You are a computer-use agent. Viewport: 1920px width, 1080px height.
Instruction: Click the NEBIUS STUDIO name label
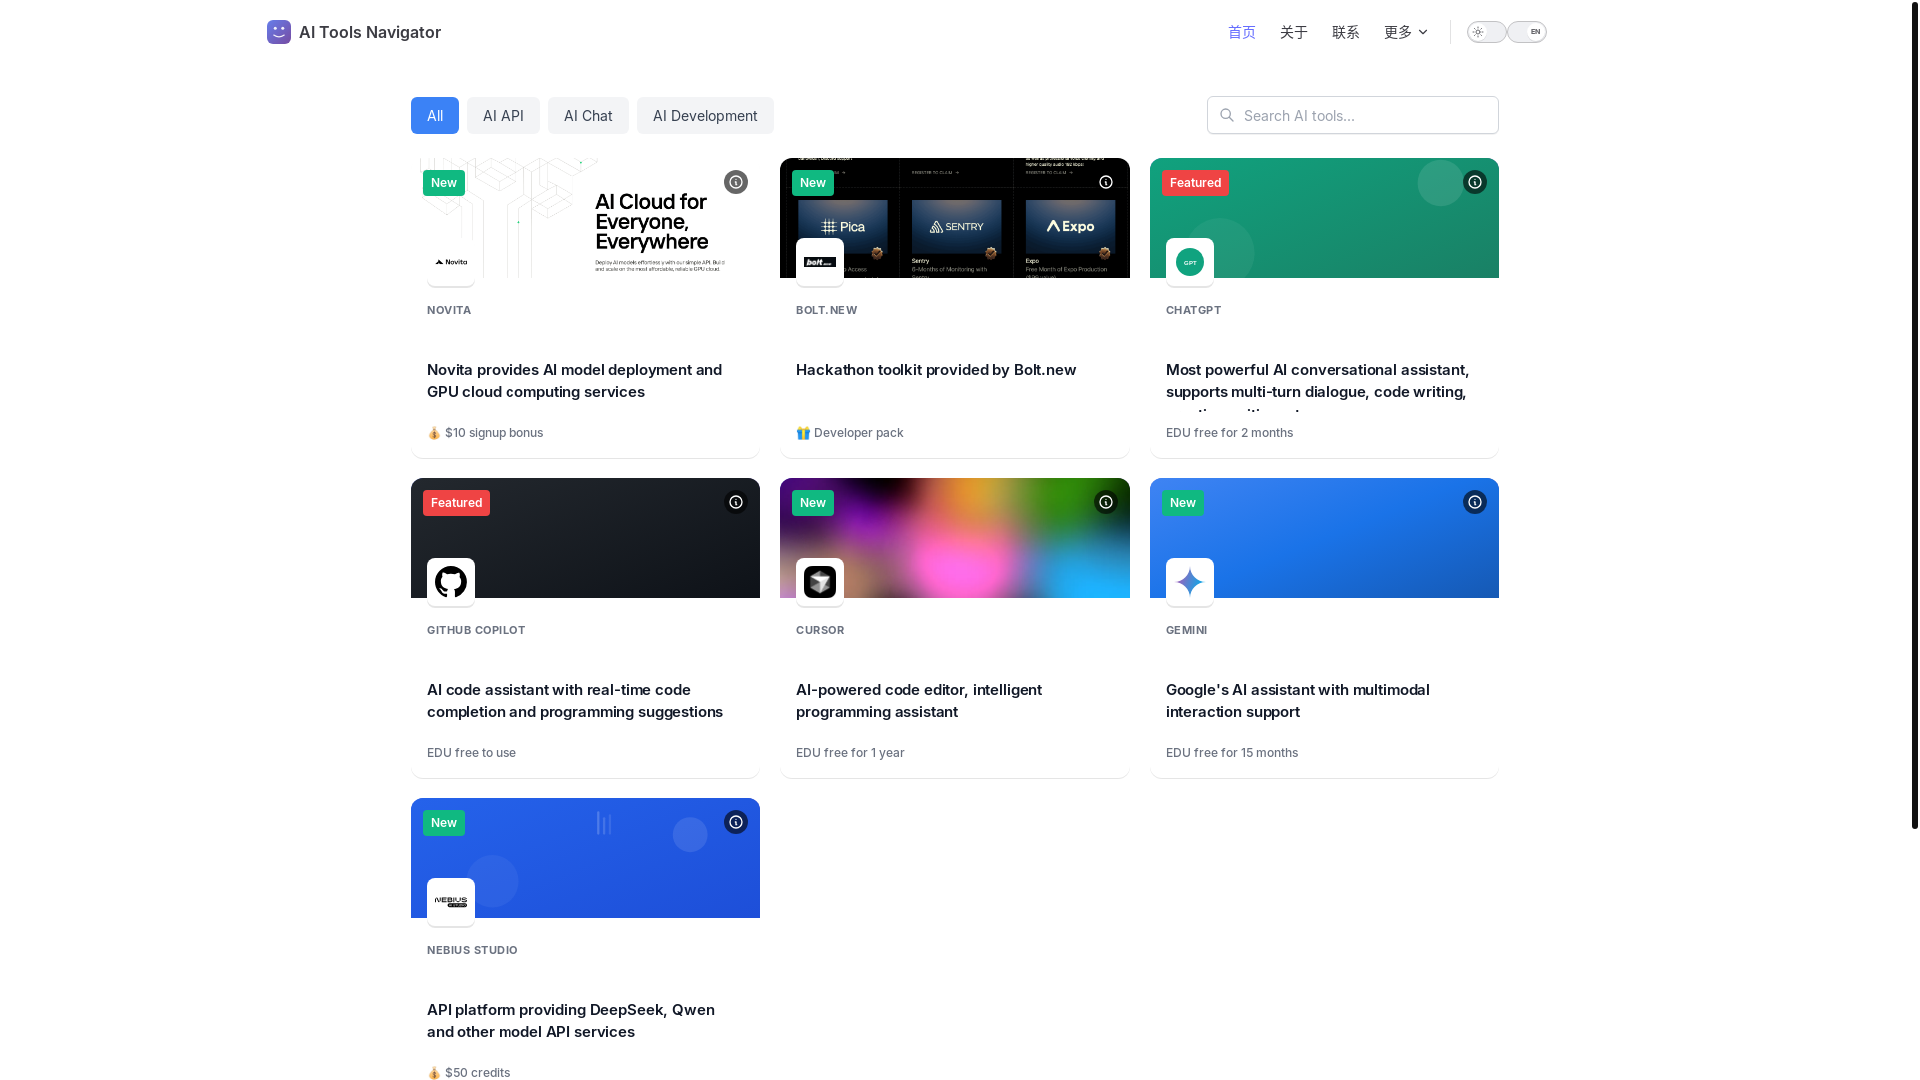tap(472, 950)
